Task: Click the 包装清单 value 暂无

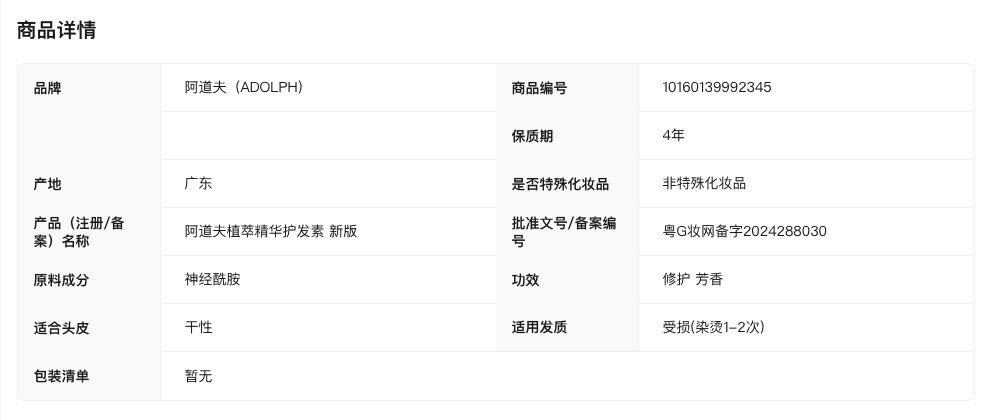Action: pyautogui.click(x=198, y=376)
